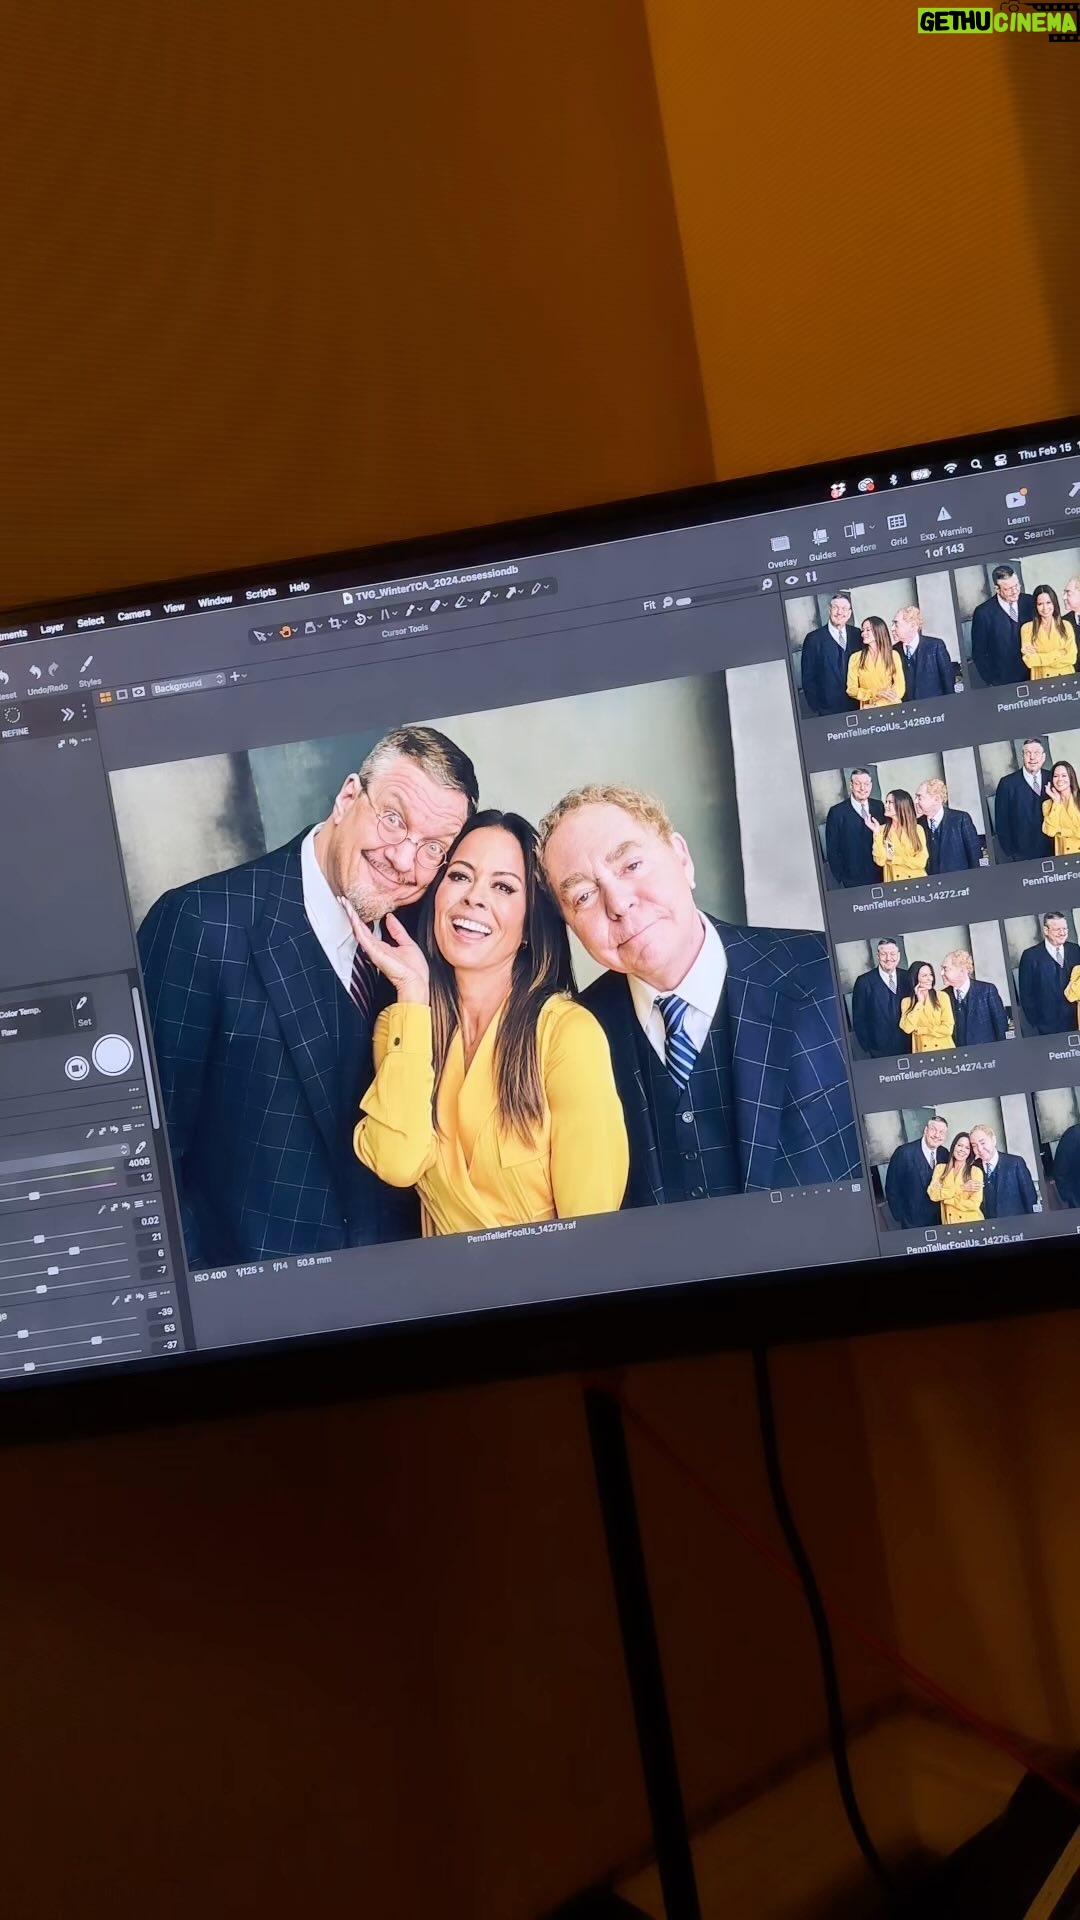Click the Learn button
Screen dimensions: 1080x1920
(1017, 505)
